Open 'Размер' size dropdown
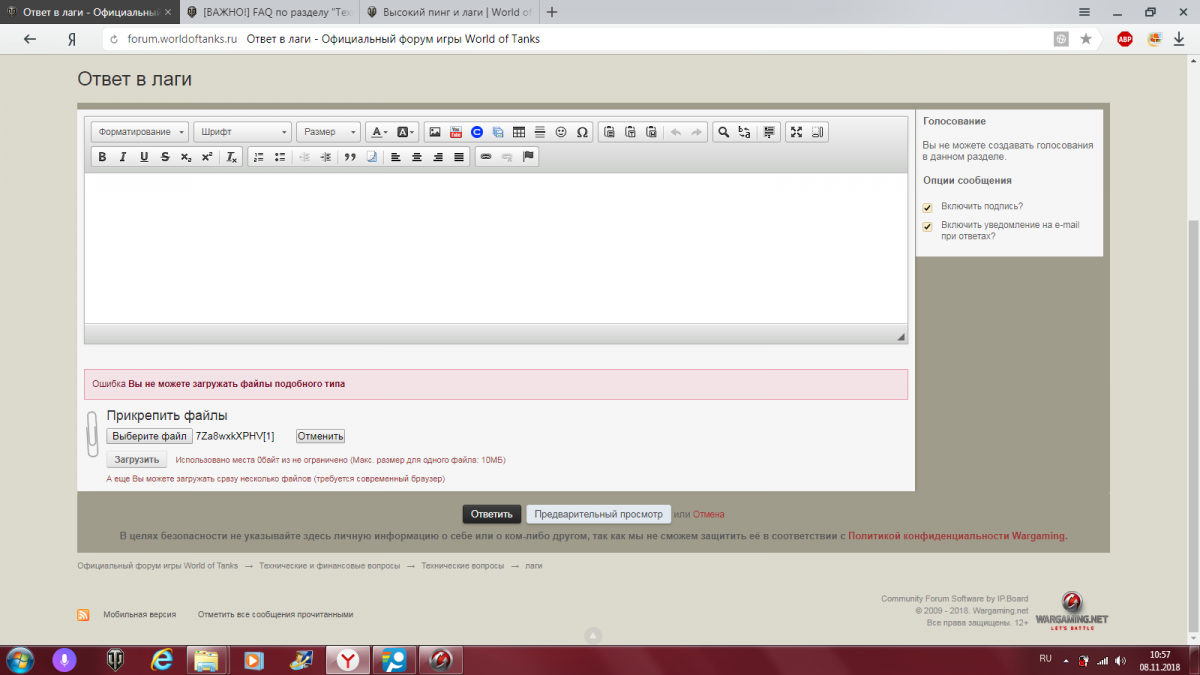This screenshot has width=1200, height=675. 328,132
